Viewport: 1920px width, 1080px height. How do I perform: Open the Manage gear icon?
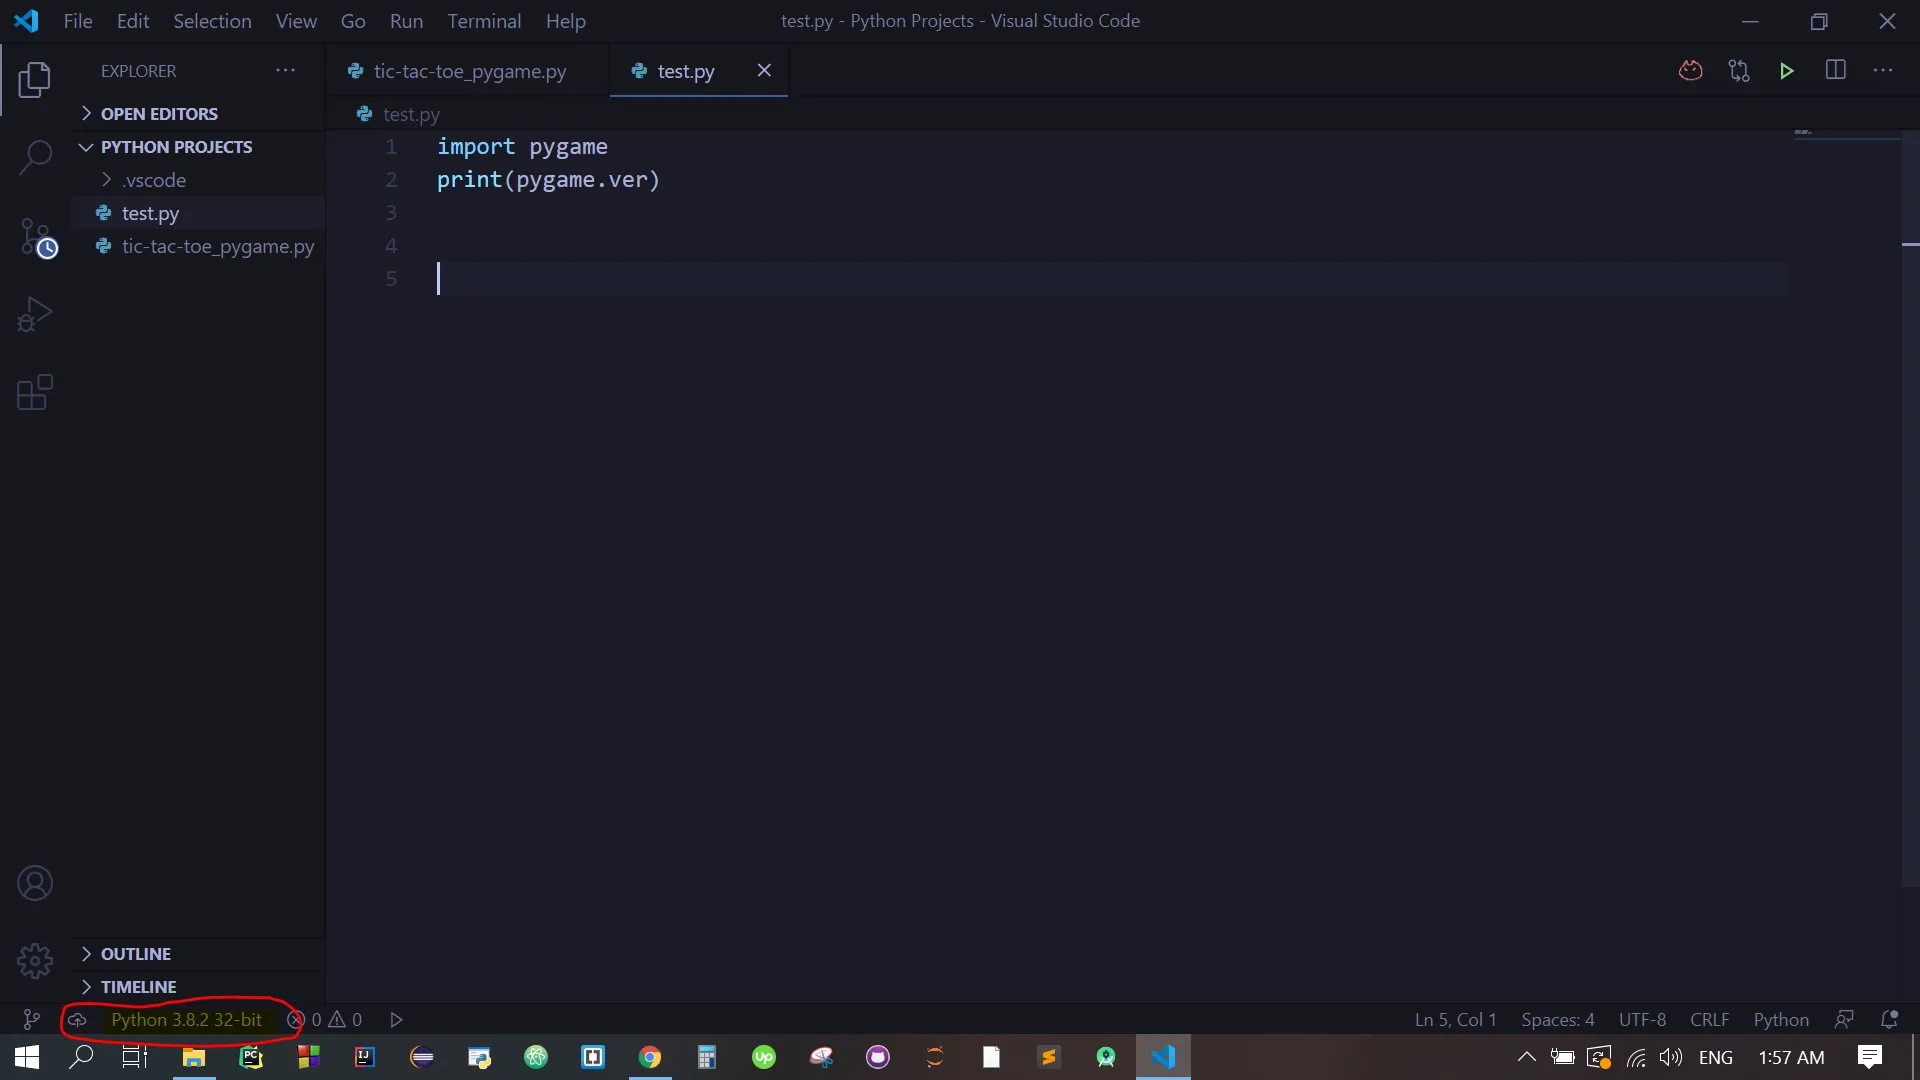click(x=35, y=961)
